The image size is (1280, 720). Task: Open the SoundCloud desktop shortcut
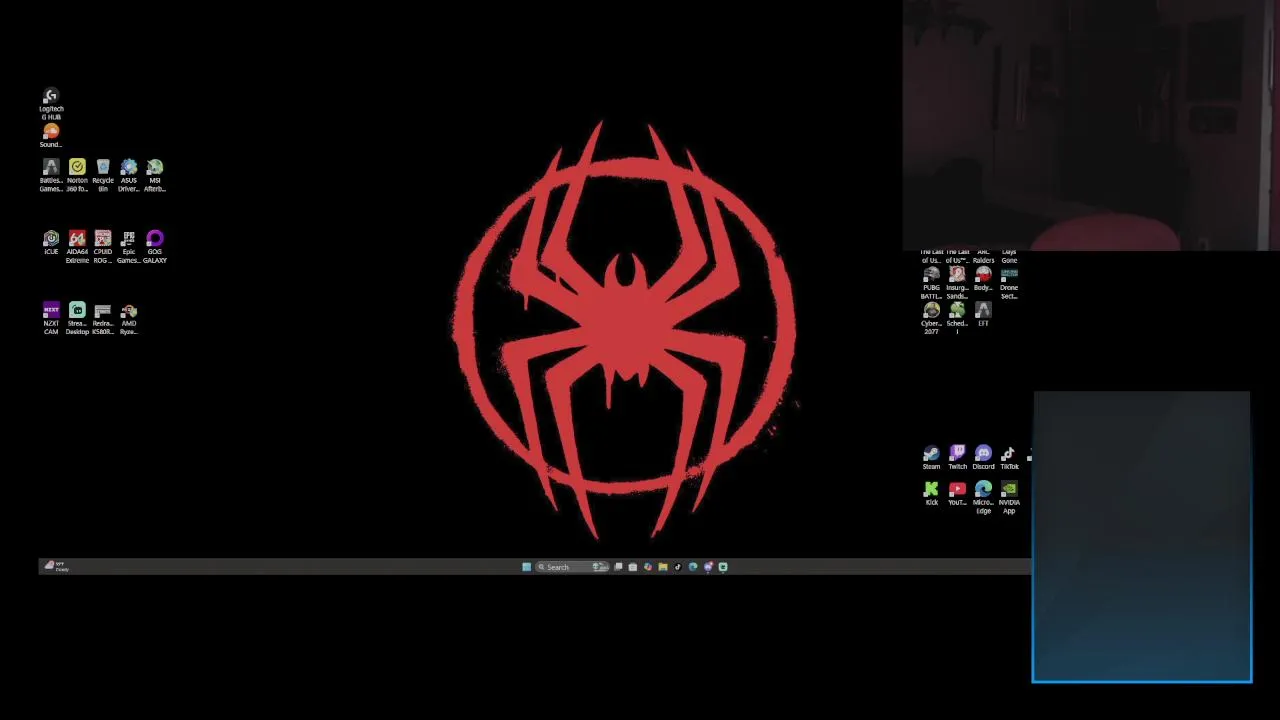click(51, 136)
